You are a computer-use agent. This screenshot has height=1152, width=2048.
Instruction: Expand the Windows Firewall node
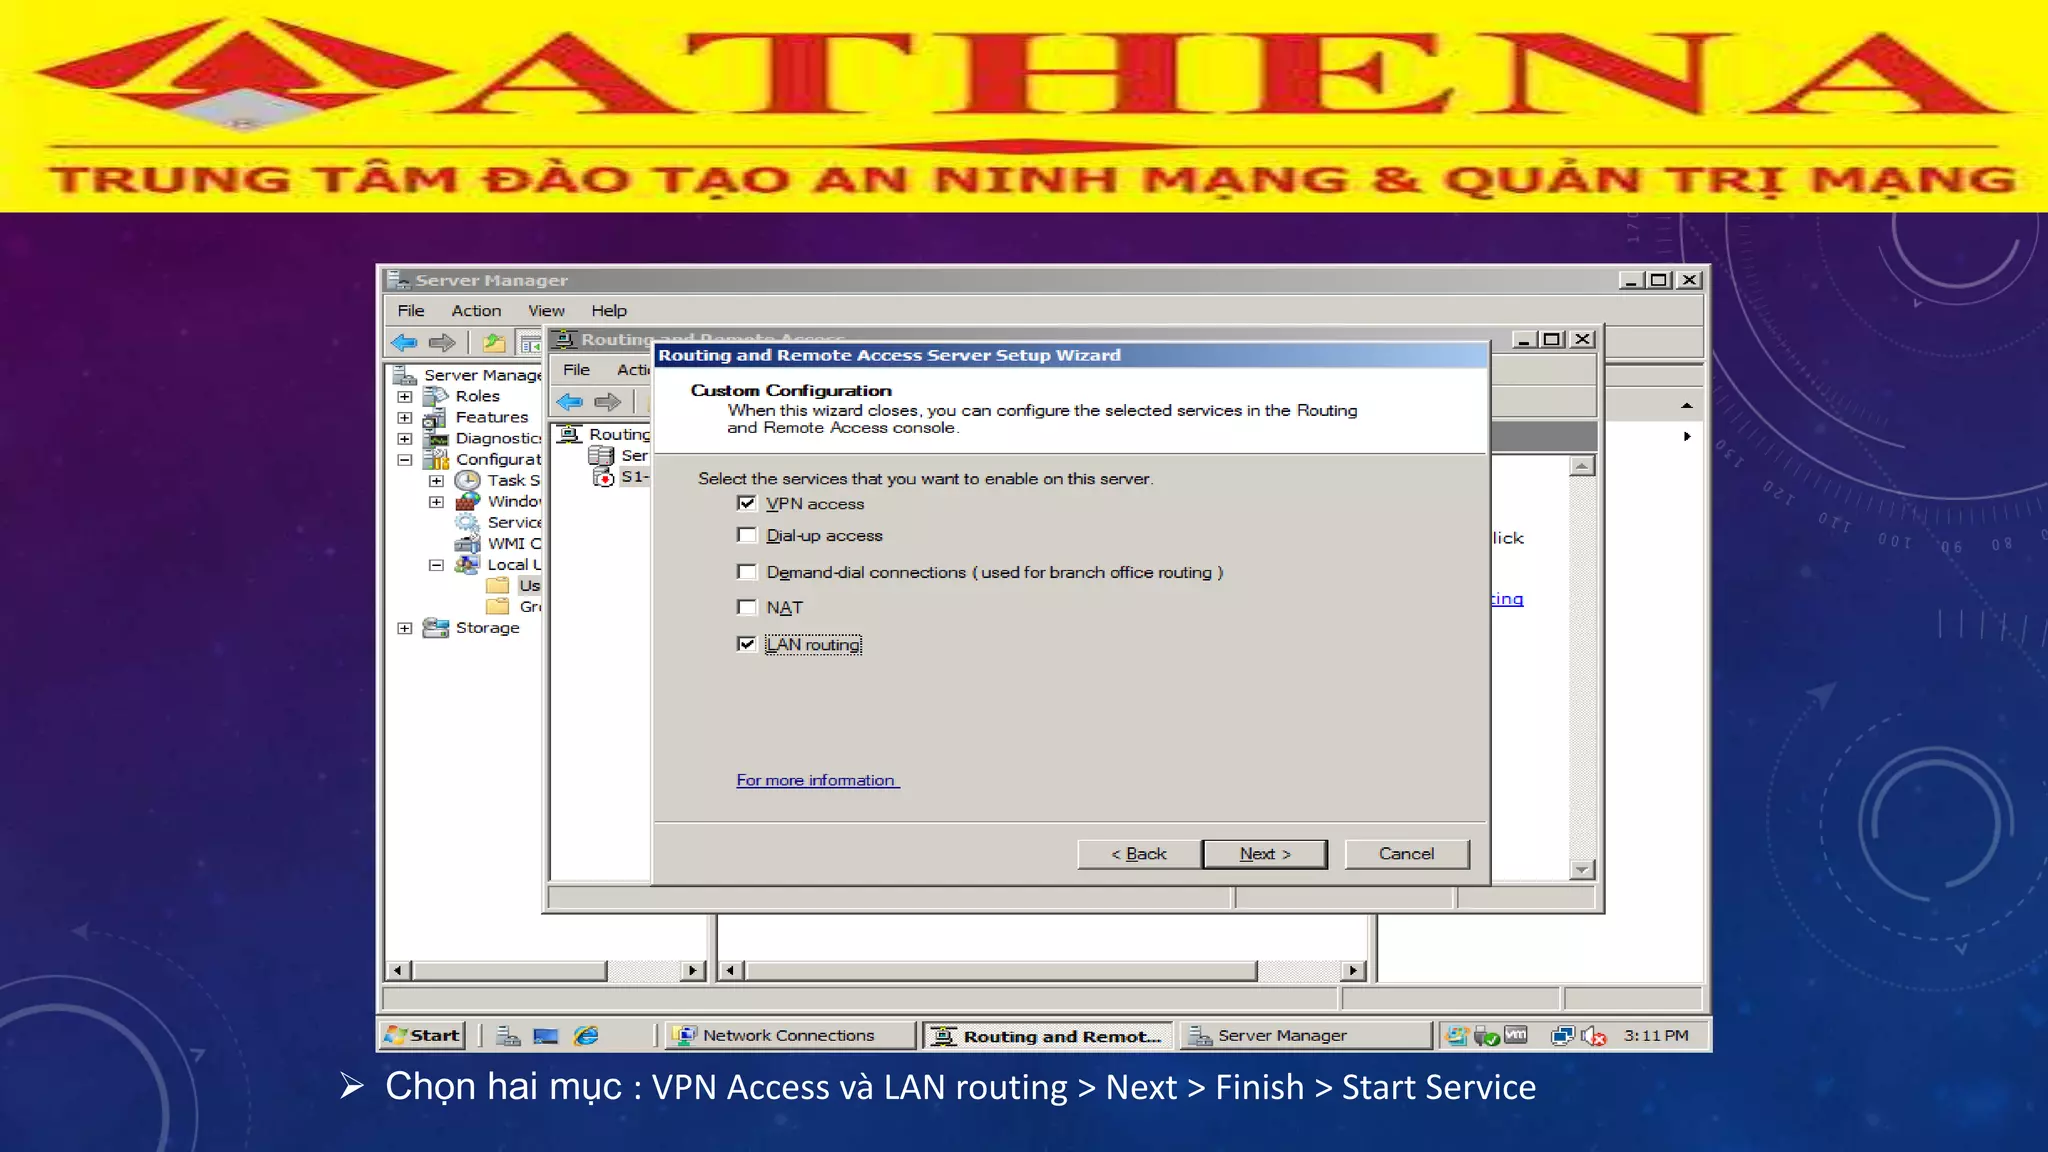tap(436, 502)
